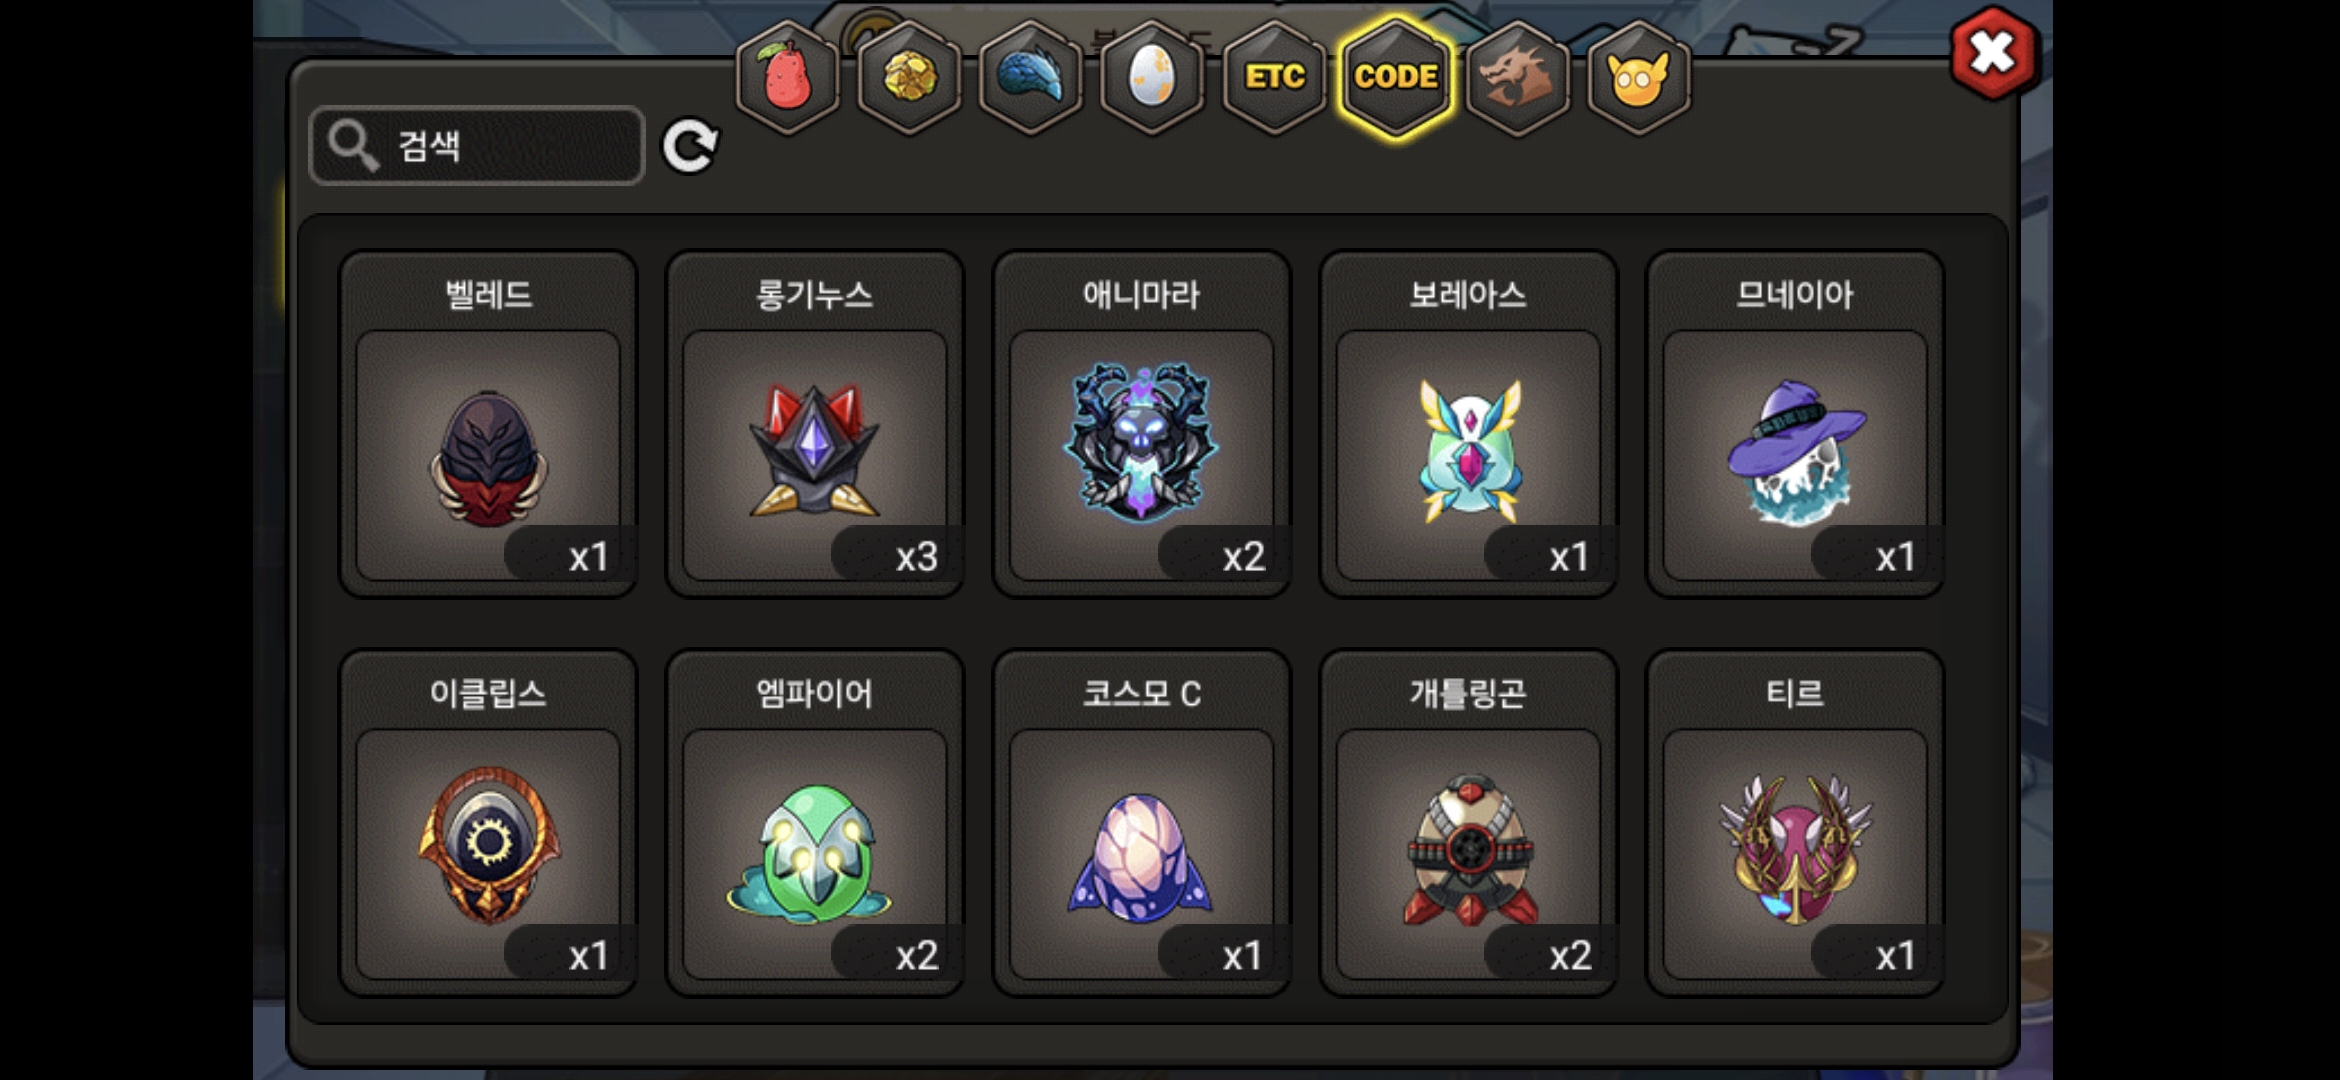Open the brown dragon head tab
This screenshot has width=2340, height=1080.
point(1518,77)
